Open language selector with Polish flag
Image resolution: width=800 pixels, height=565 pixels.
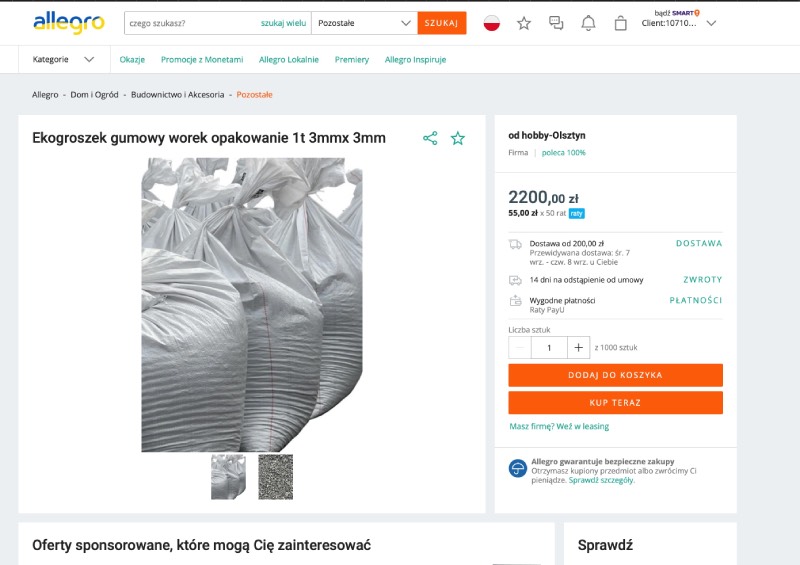tap(491, 23)
